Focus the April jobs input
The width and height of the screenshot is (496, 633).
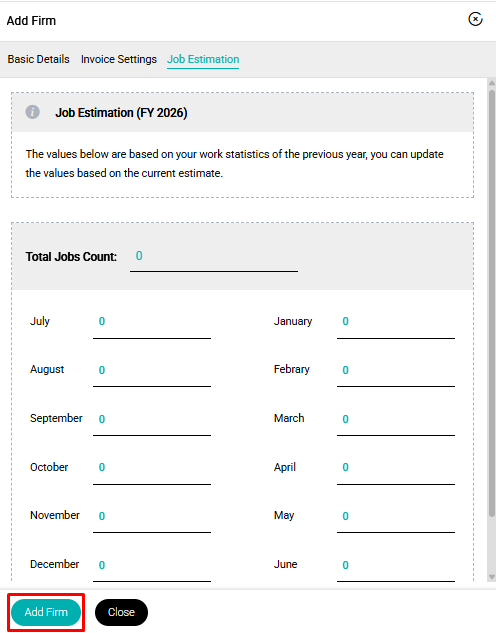[396, 468]
